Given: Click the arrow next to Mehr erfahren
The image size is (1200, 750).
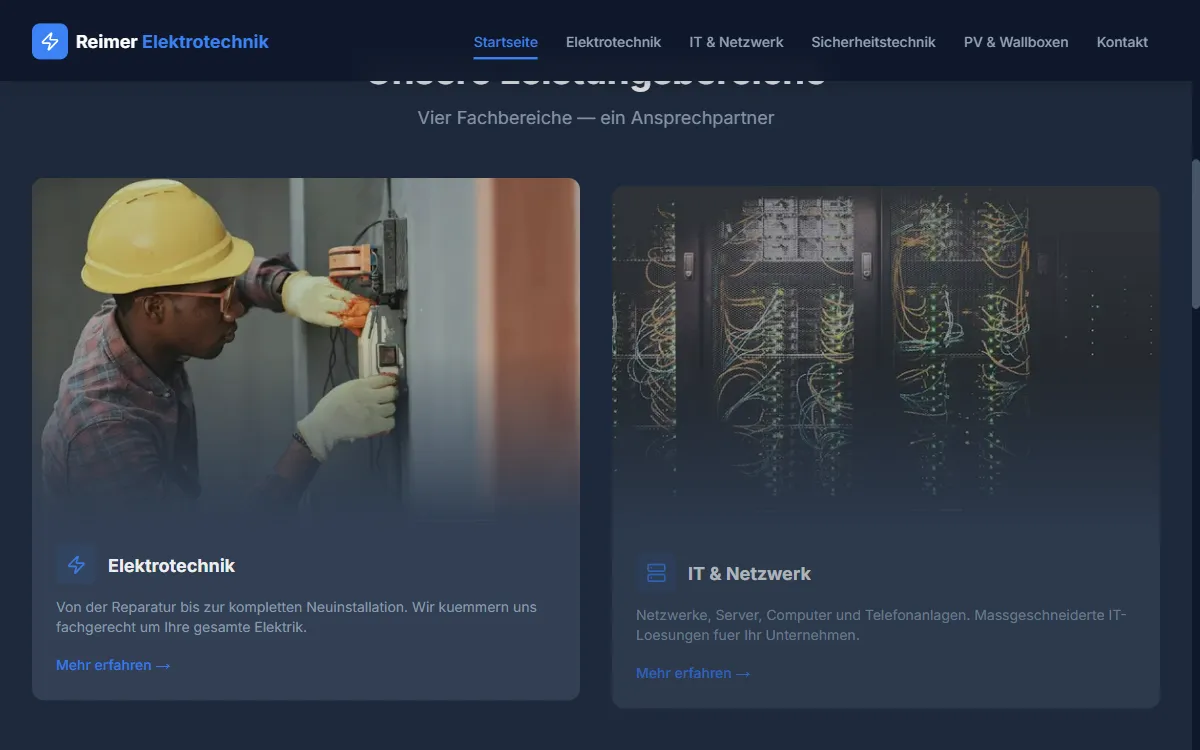Looking at the screenshot, I should point(163,665).
